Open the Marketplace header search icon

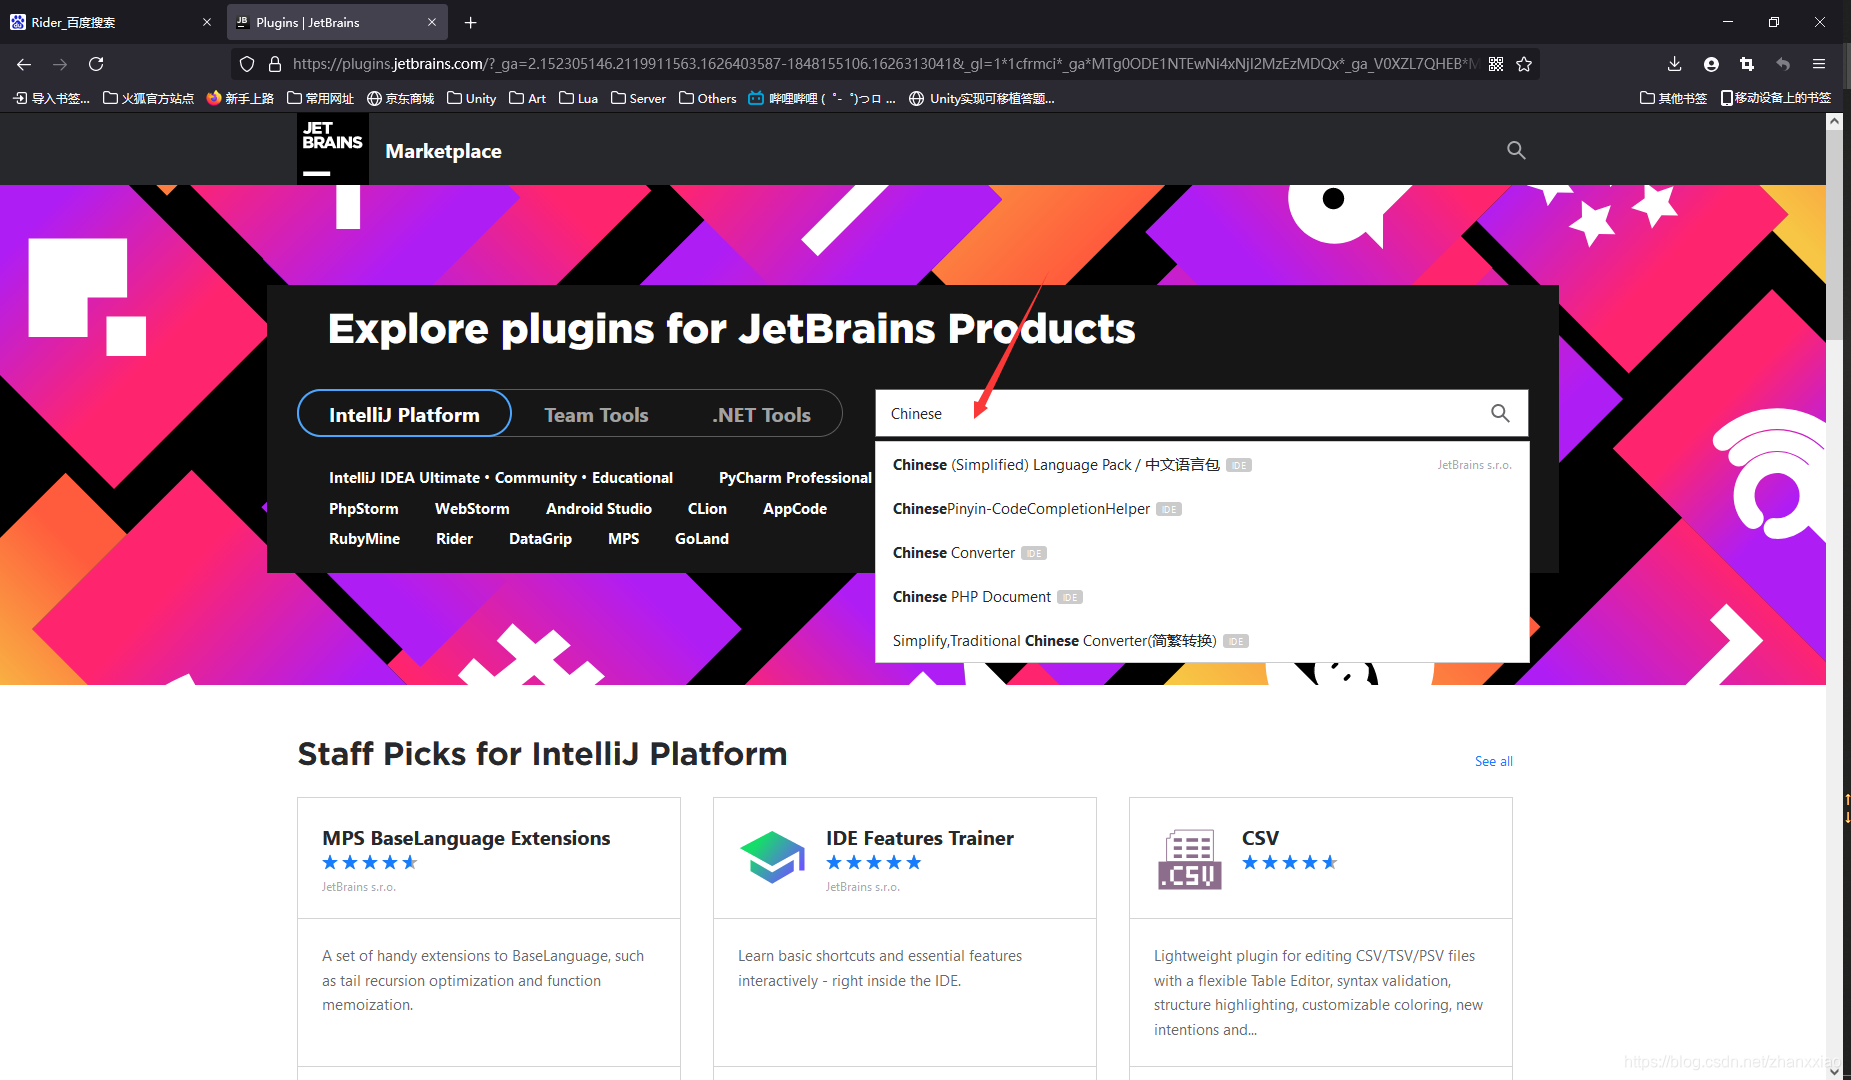pyautogui.click(x=1516, y=150)
